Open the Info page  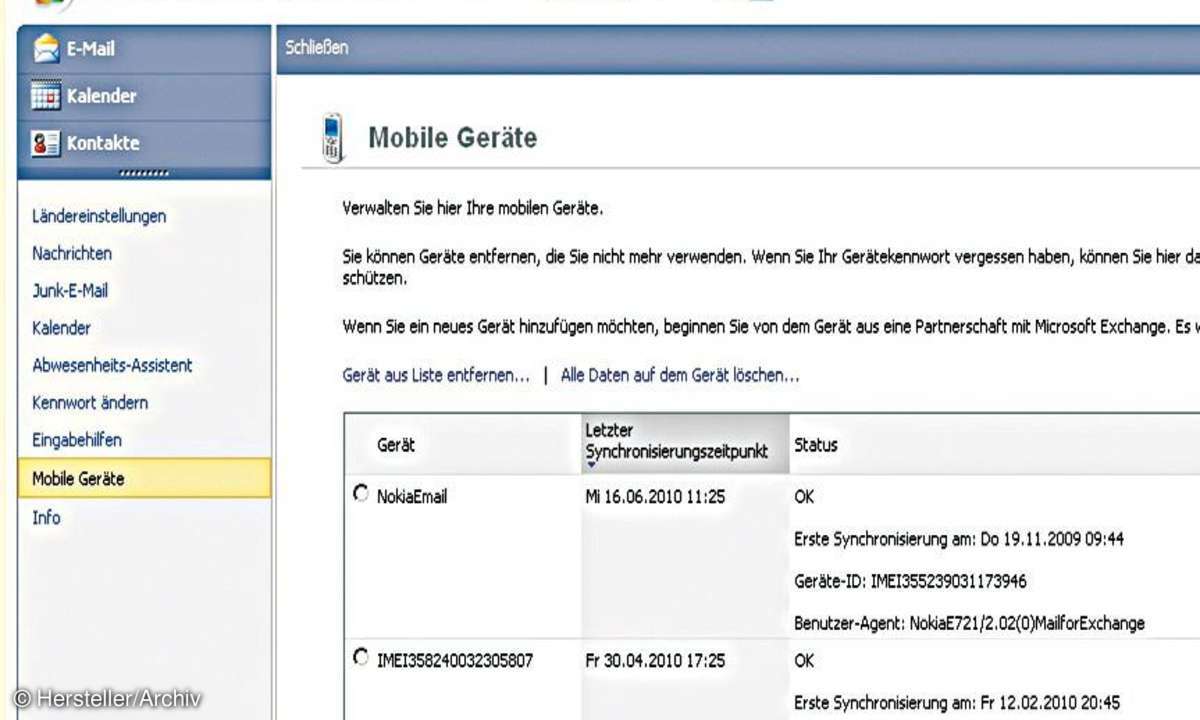pos(46,517)
